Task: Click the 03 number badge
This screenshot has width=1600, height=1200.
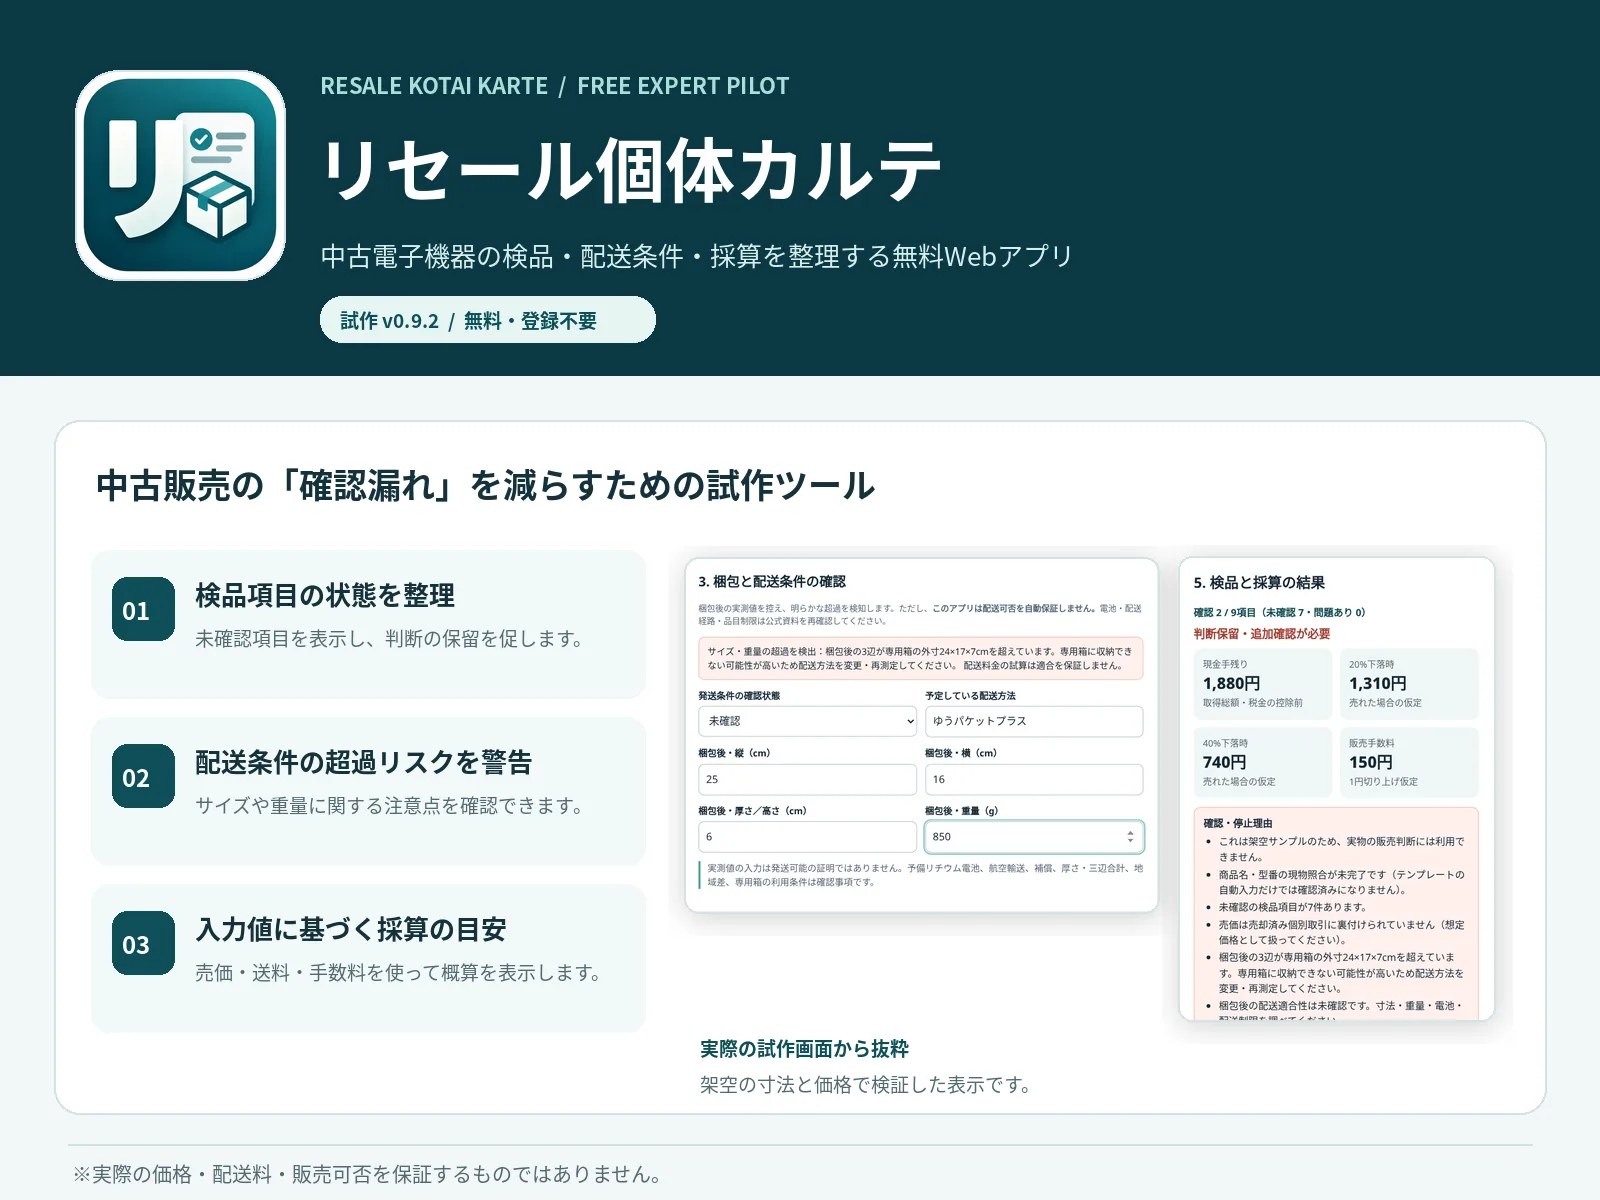Action: pyautogui.click(x=143, y=943)
